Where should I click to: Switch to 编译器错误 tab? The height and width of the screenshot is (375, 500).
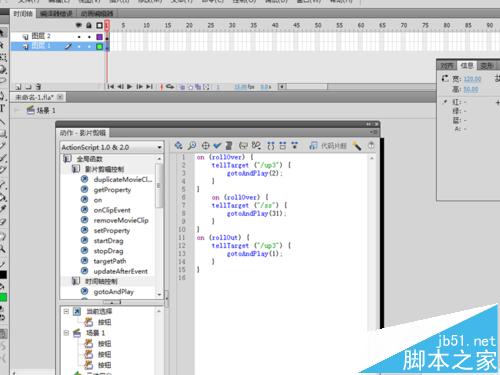(56, 14)
